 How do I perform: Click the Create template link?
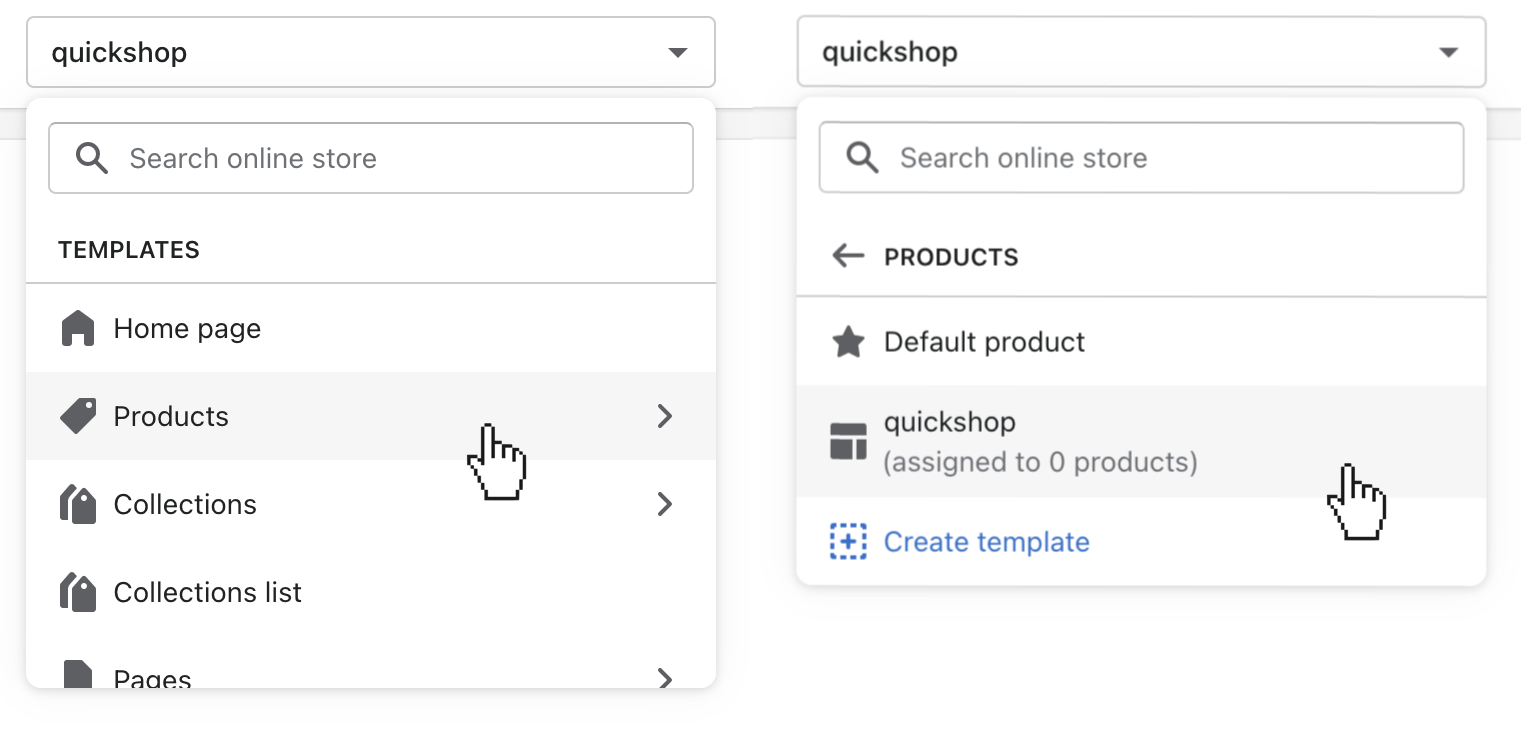tap(986, 541)
